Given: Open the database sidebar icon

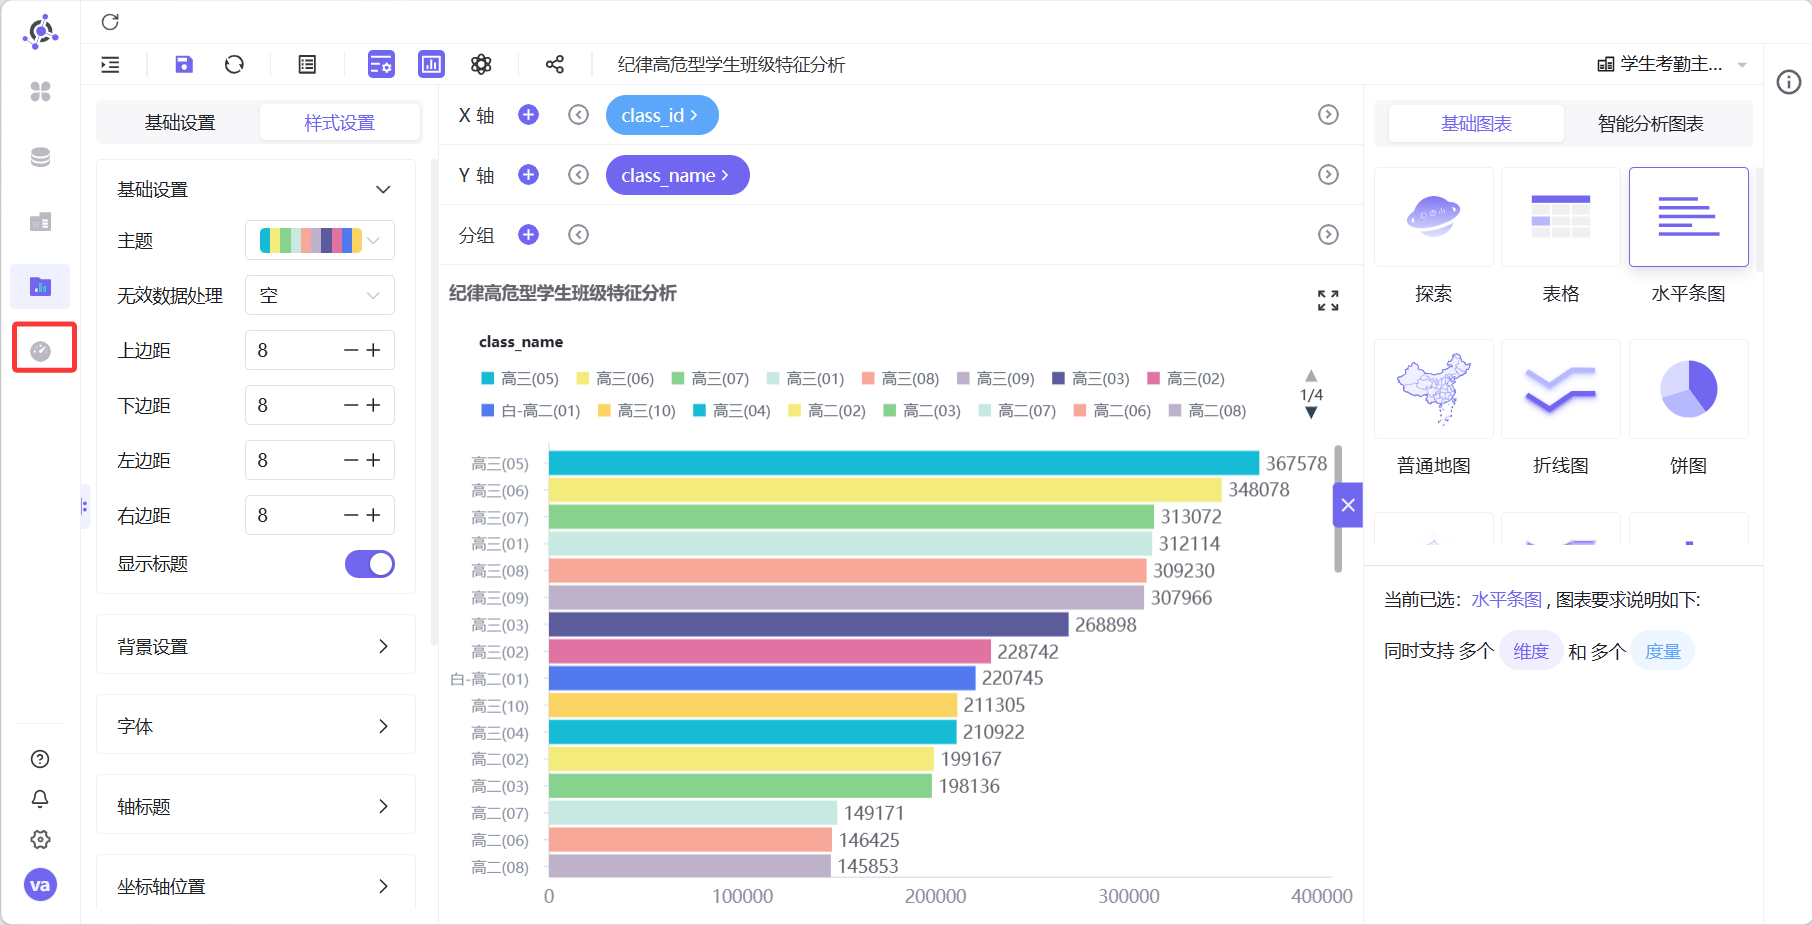Looking at the screenshot, I should coord(40,157).
